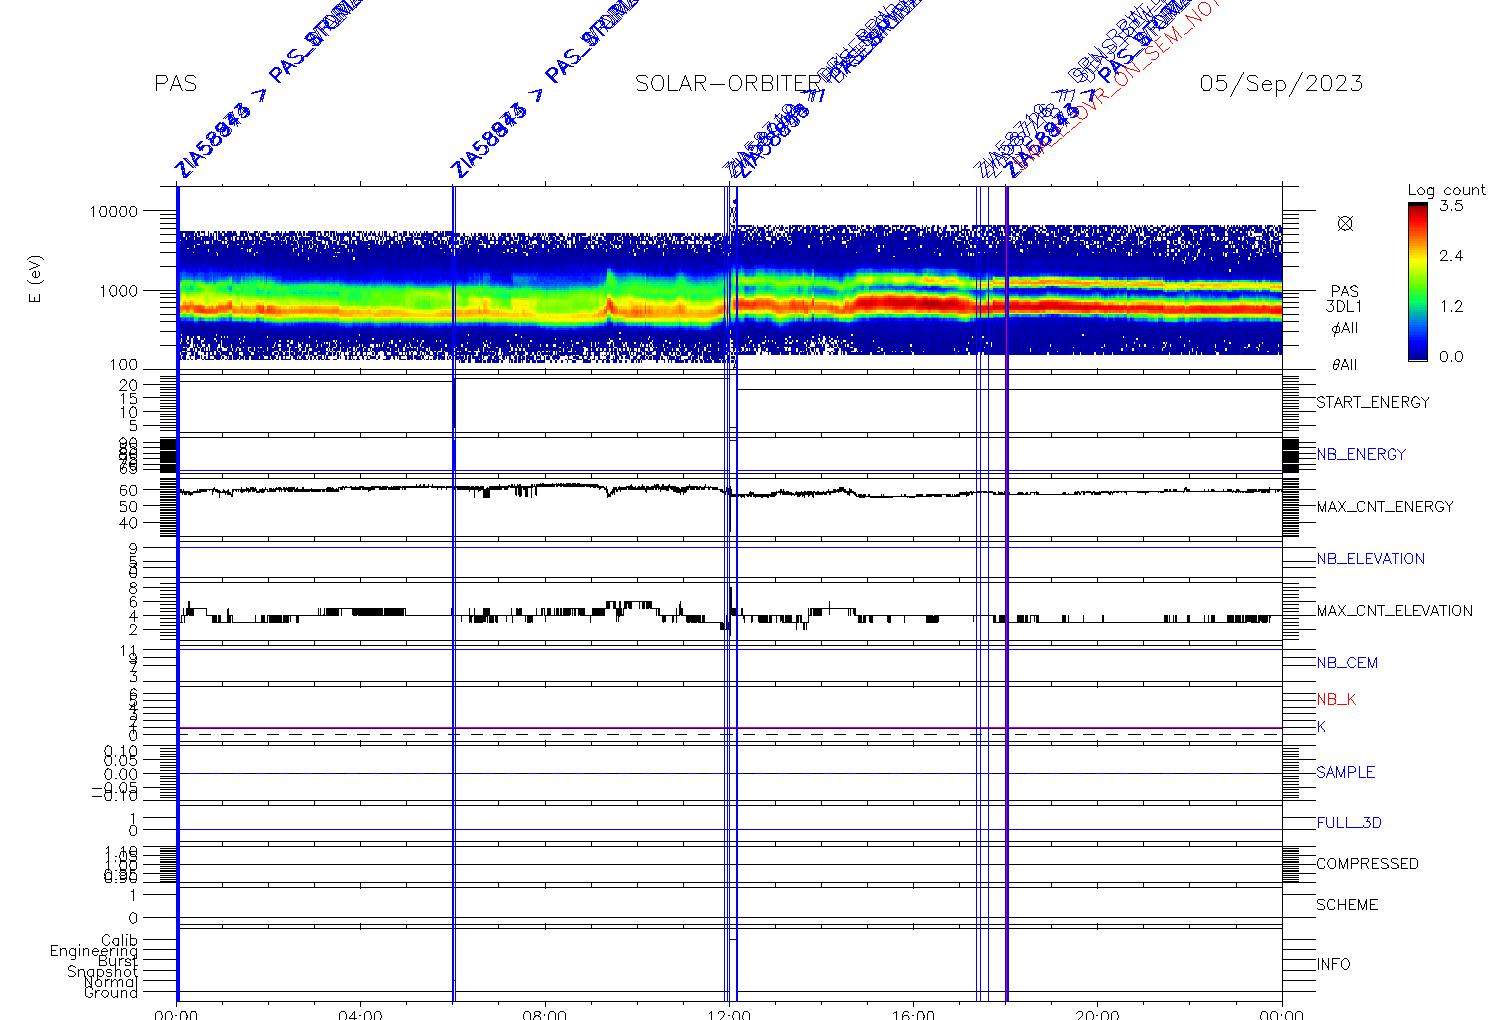Click the Calib mode label
The width and height of the screenshot is (1512, 1020).
[x=119, y=940]
